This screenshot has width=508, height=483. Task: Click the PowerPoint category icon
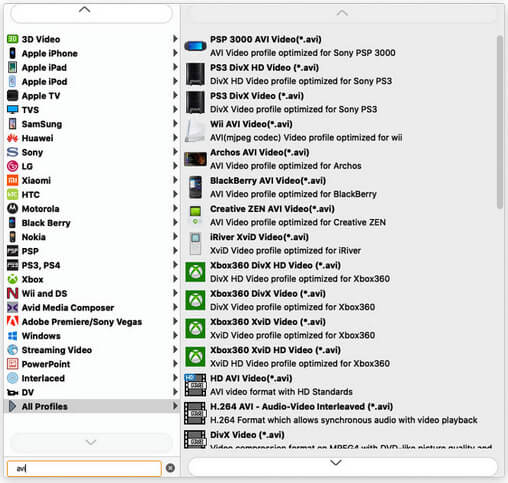coord(12,364)
